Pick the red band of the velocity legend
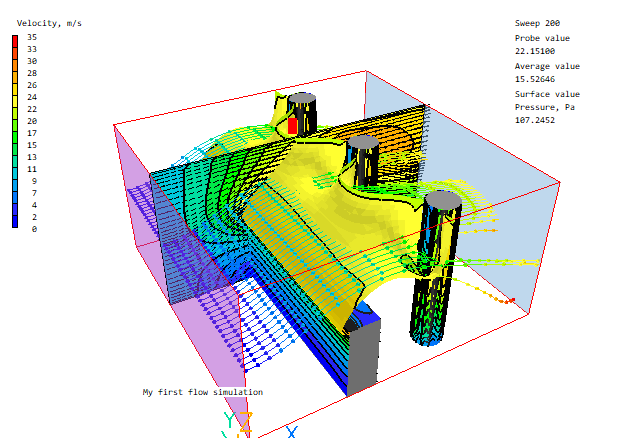640x438 pixels. tap(15, 41)
